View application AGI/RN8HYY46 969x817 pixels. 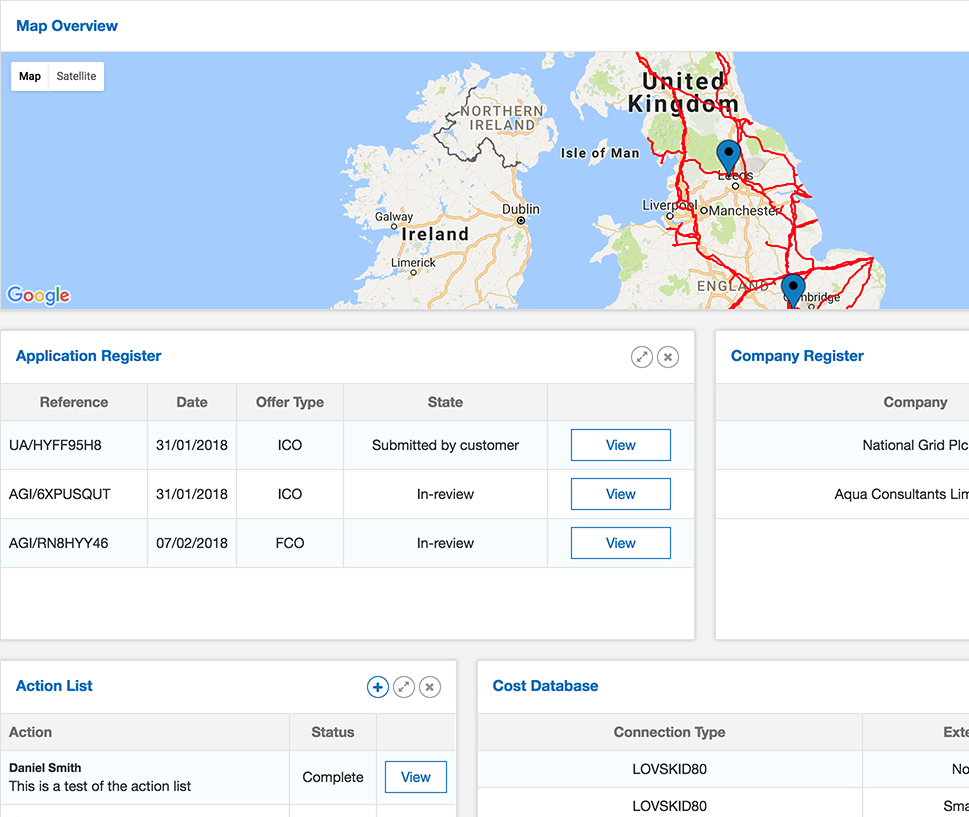point(620,544)
